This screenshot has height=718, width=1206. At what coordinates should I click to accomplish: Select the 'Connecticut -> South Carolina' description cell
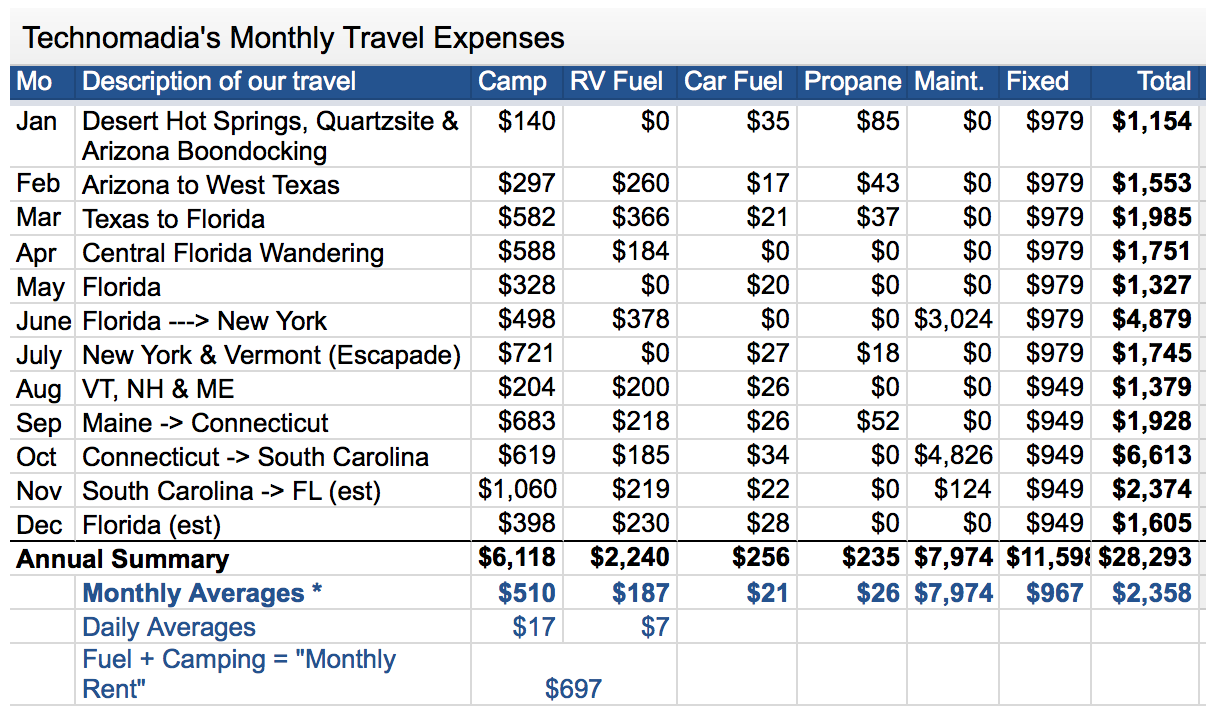click(x=255, y=457)
